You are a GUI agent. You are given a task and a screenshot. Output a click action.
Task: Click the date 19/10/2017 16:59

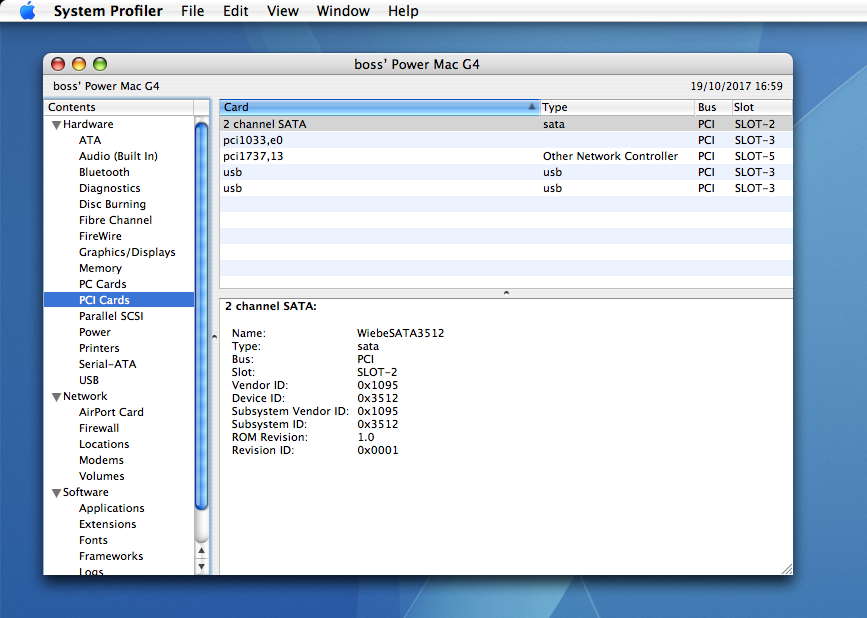(x=737, y=86)
